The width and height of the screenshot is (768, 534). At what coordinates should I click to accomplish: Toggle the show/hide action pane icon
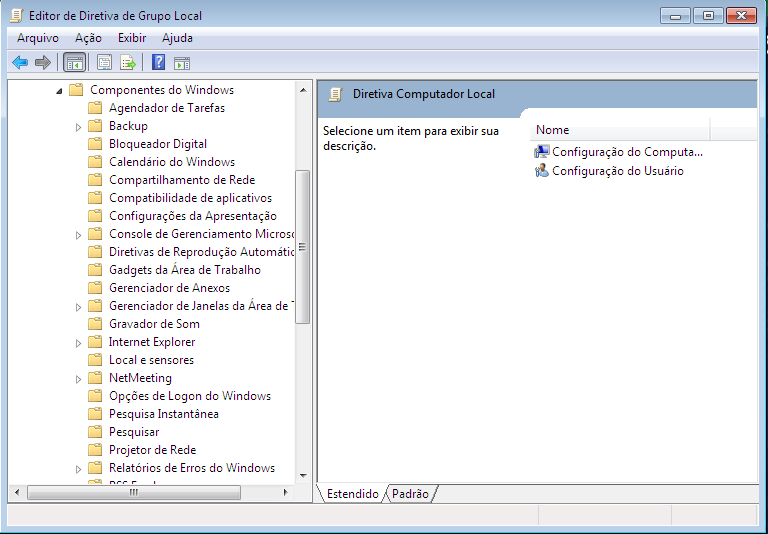(182, 63)
